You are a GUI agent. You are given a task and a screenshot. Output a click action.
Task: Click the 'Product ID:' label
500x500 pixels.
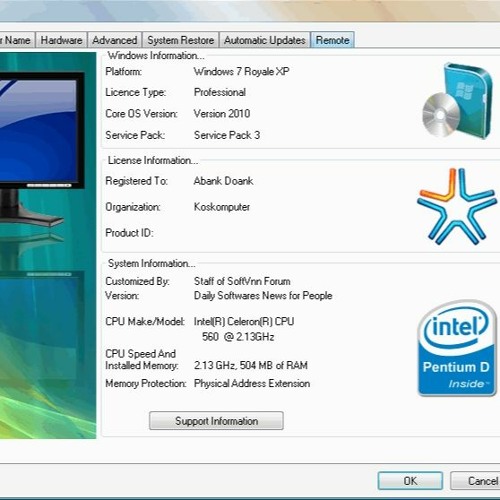click(129, 233)
